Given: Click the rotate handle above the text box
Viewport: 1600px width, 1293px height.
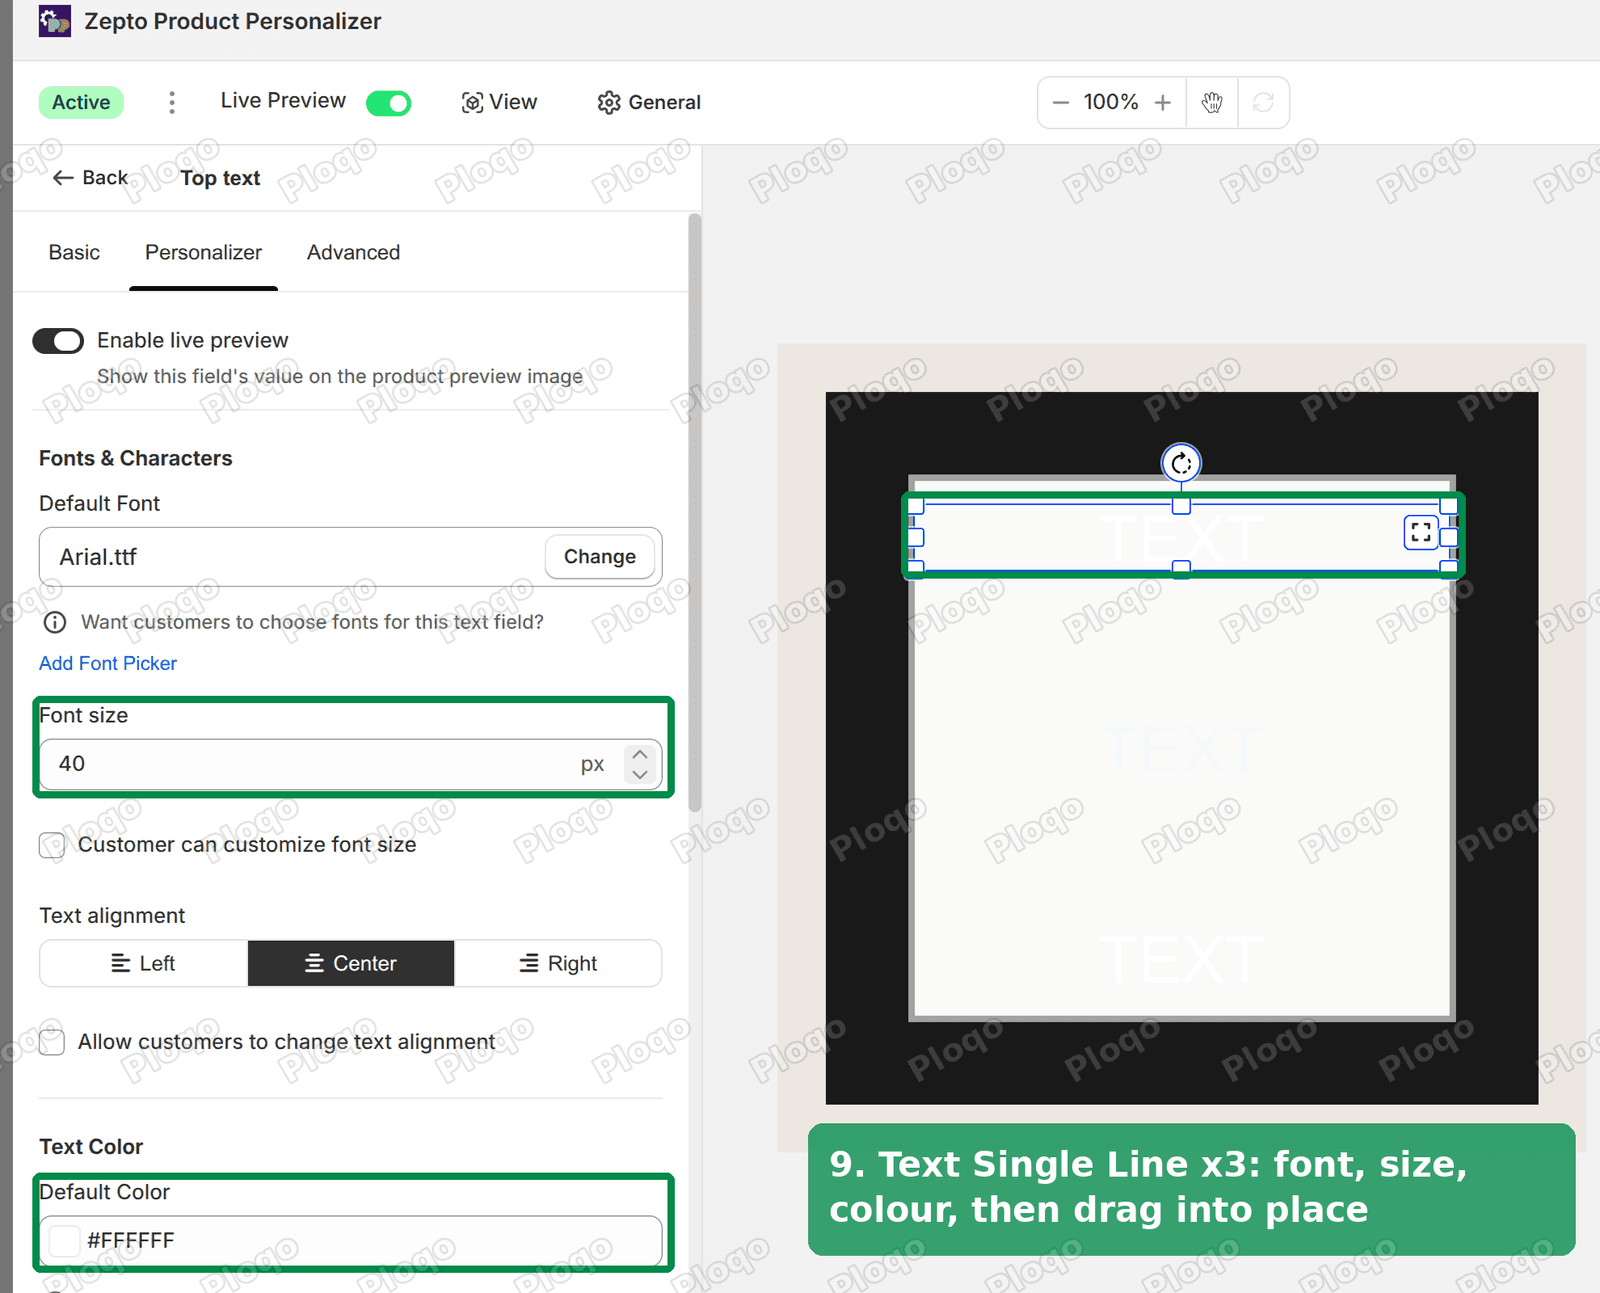Looking at the screenshot, I should pos(1181,463).
